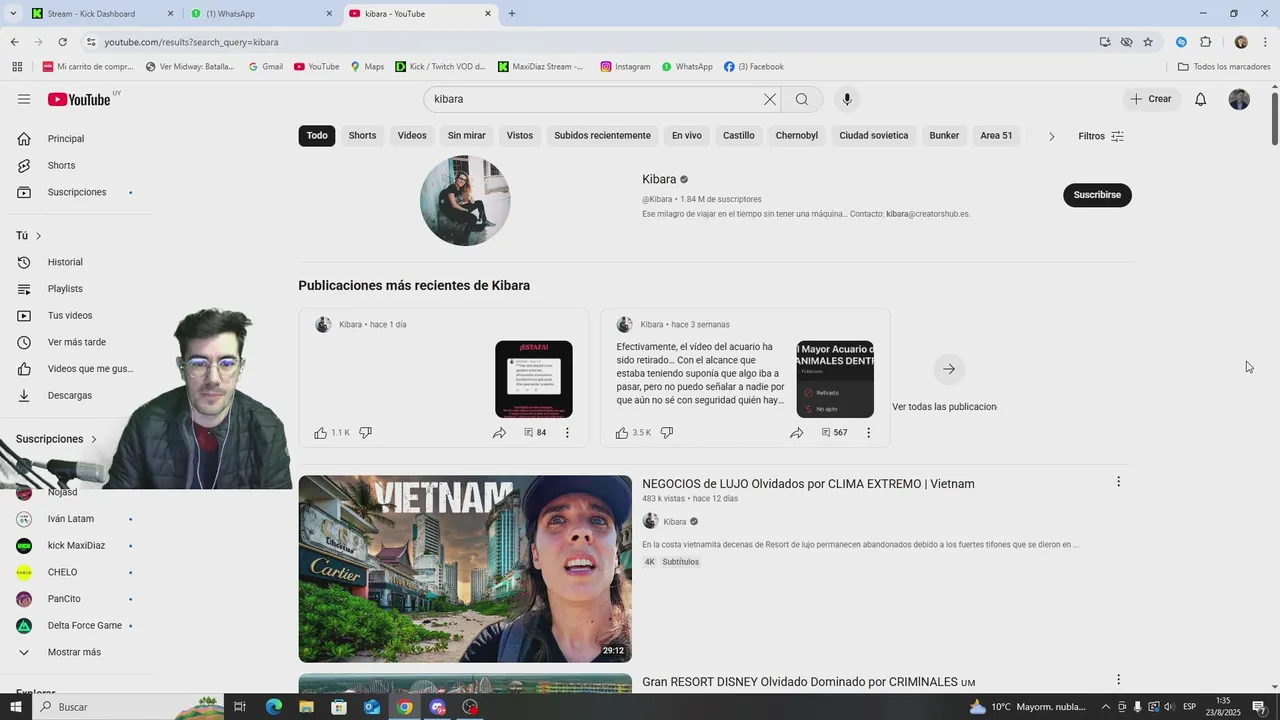
Task: Bookmark this page with the star icon
Action: click(1148, 42)
